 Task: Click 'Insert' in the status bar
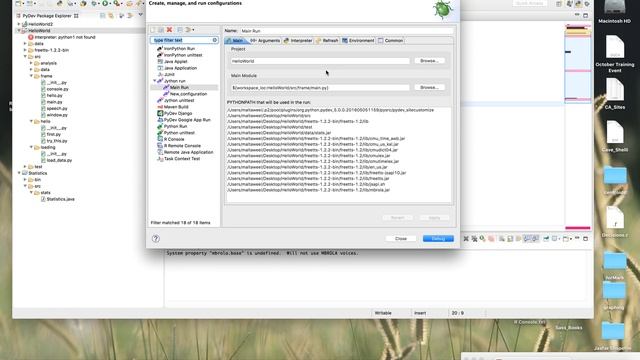(x=420, y=313)
